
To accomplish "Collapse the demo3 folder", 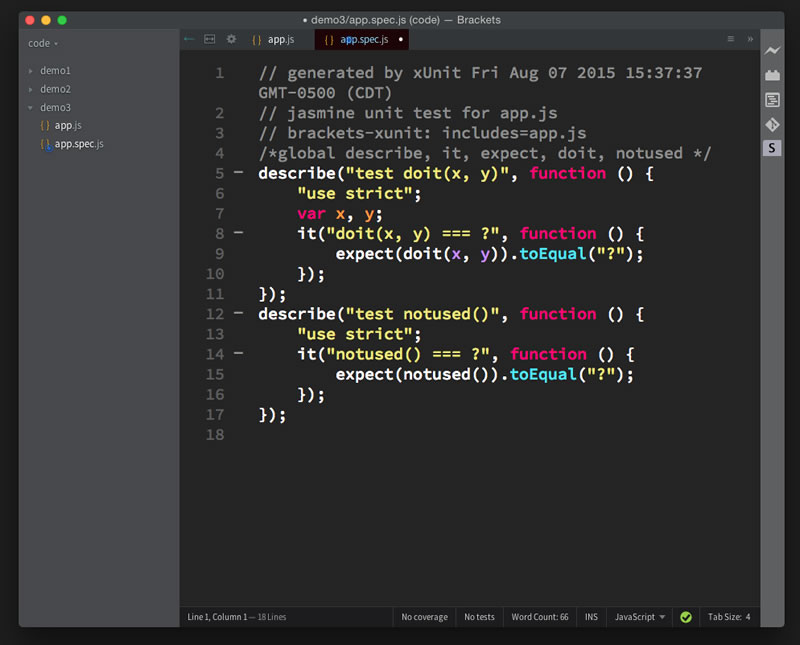I will click(x=31, y=108).
